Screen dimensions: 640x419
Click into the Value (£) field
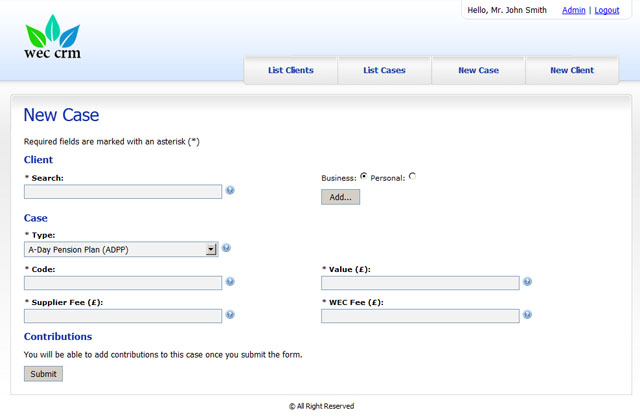pyautogui.click(x=420, y=283)
